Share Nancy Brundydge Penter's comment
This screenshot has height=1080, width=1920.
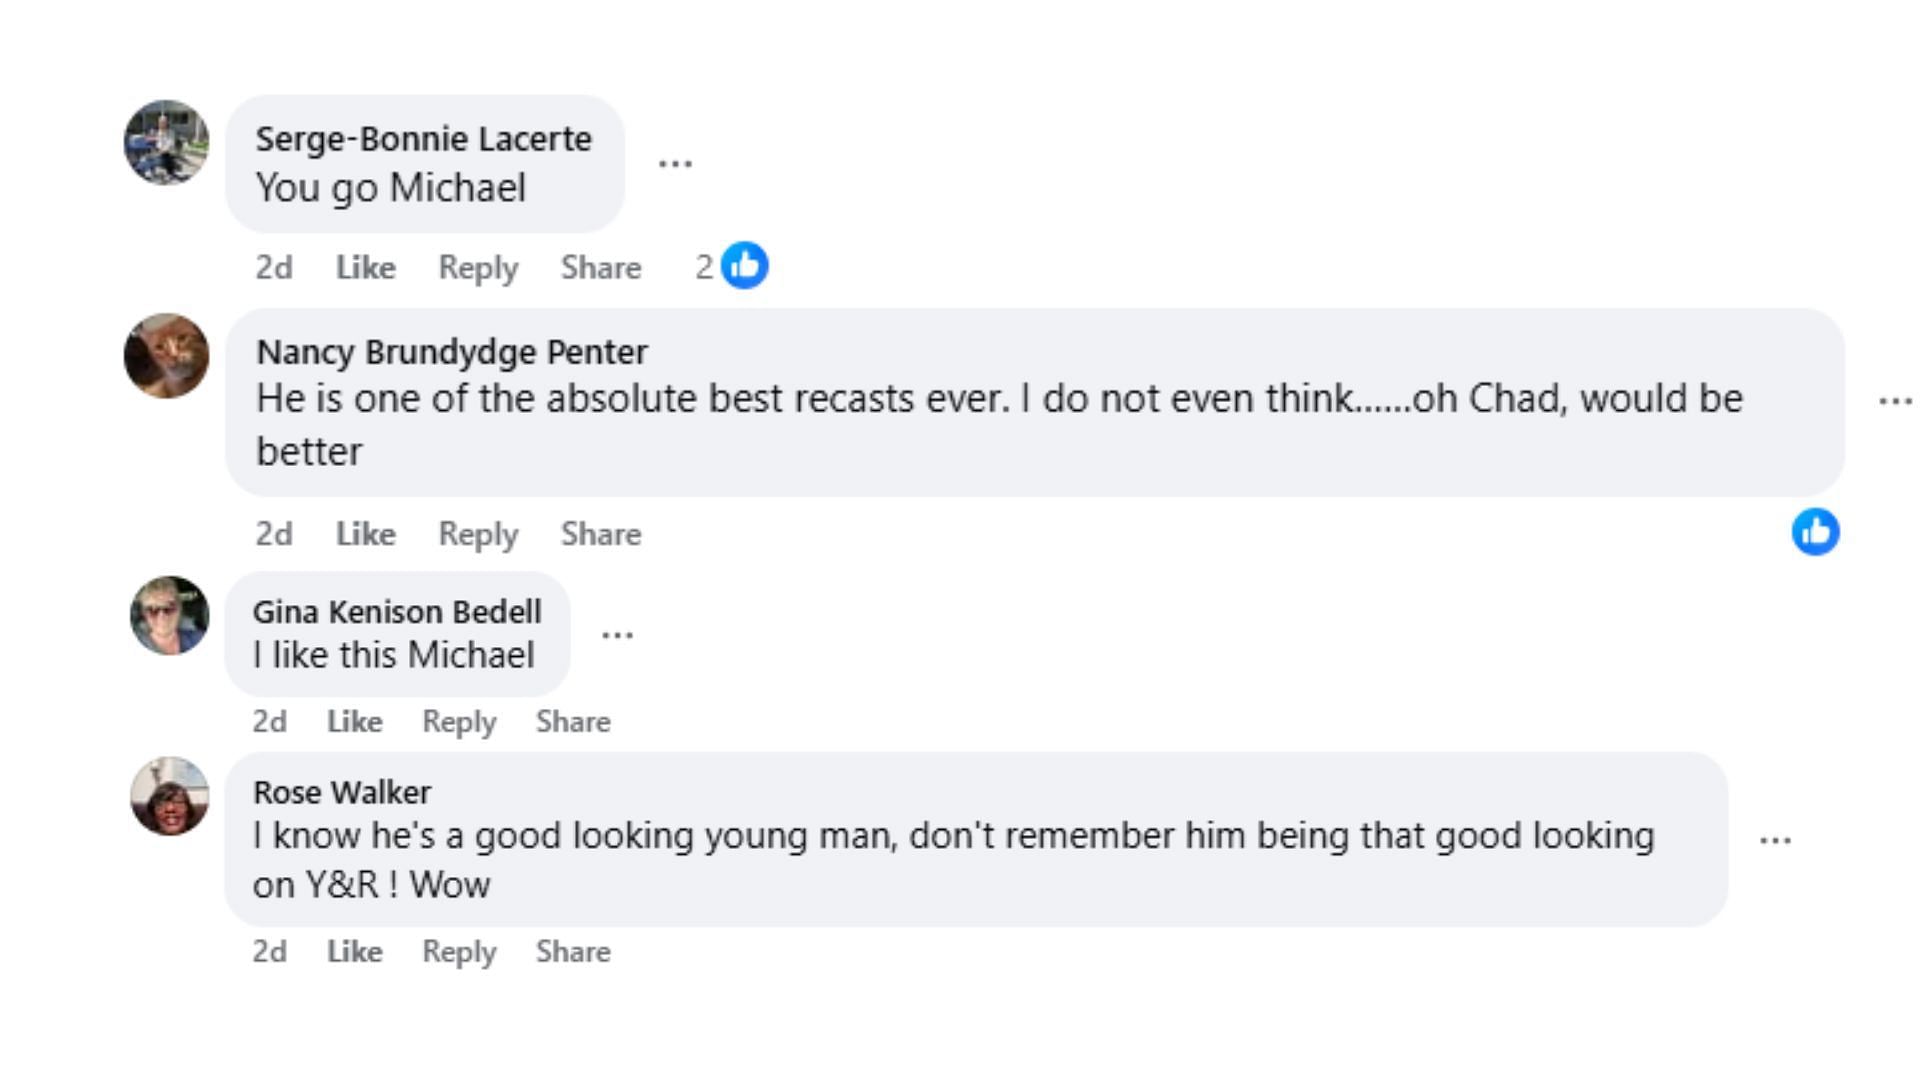point(600,534)
